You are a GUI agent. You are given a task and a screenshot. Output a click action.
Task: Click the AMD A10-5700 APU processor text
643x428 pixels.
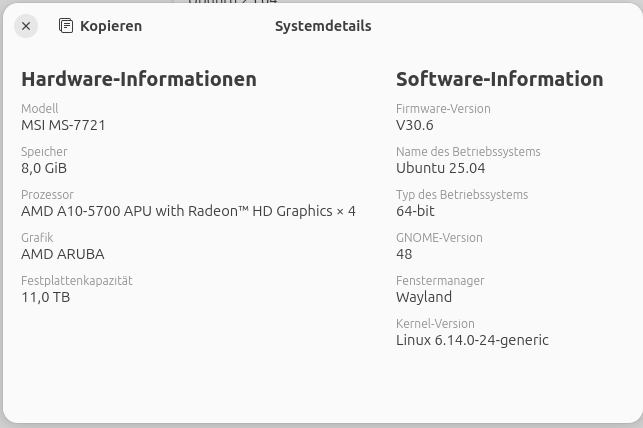[188, 211]
